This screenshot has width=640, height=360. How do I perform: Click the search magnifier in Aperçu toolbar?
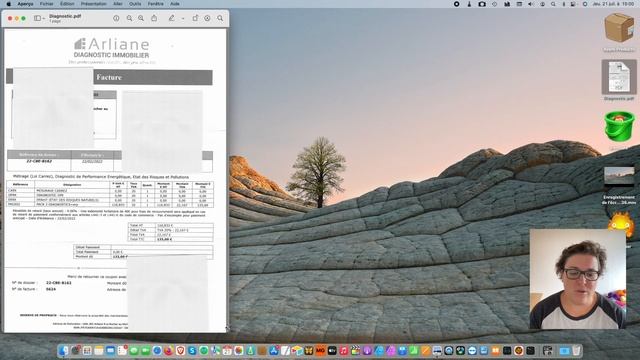tap(220, 18)
